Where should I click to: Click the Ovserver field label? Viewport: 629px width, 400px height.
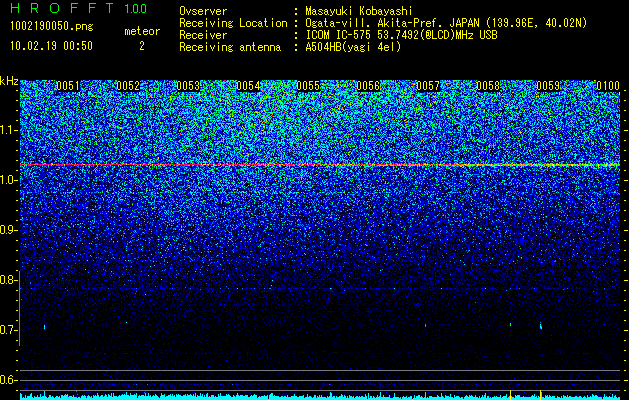coord(203,11)
